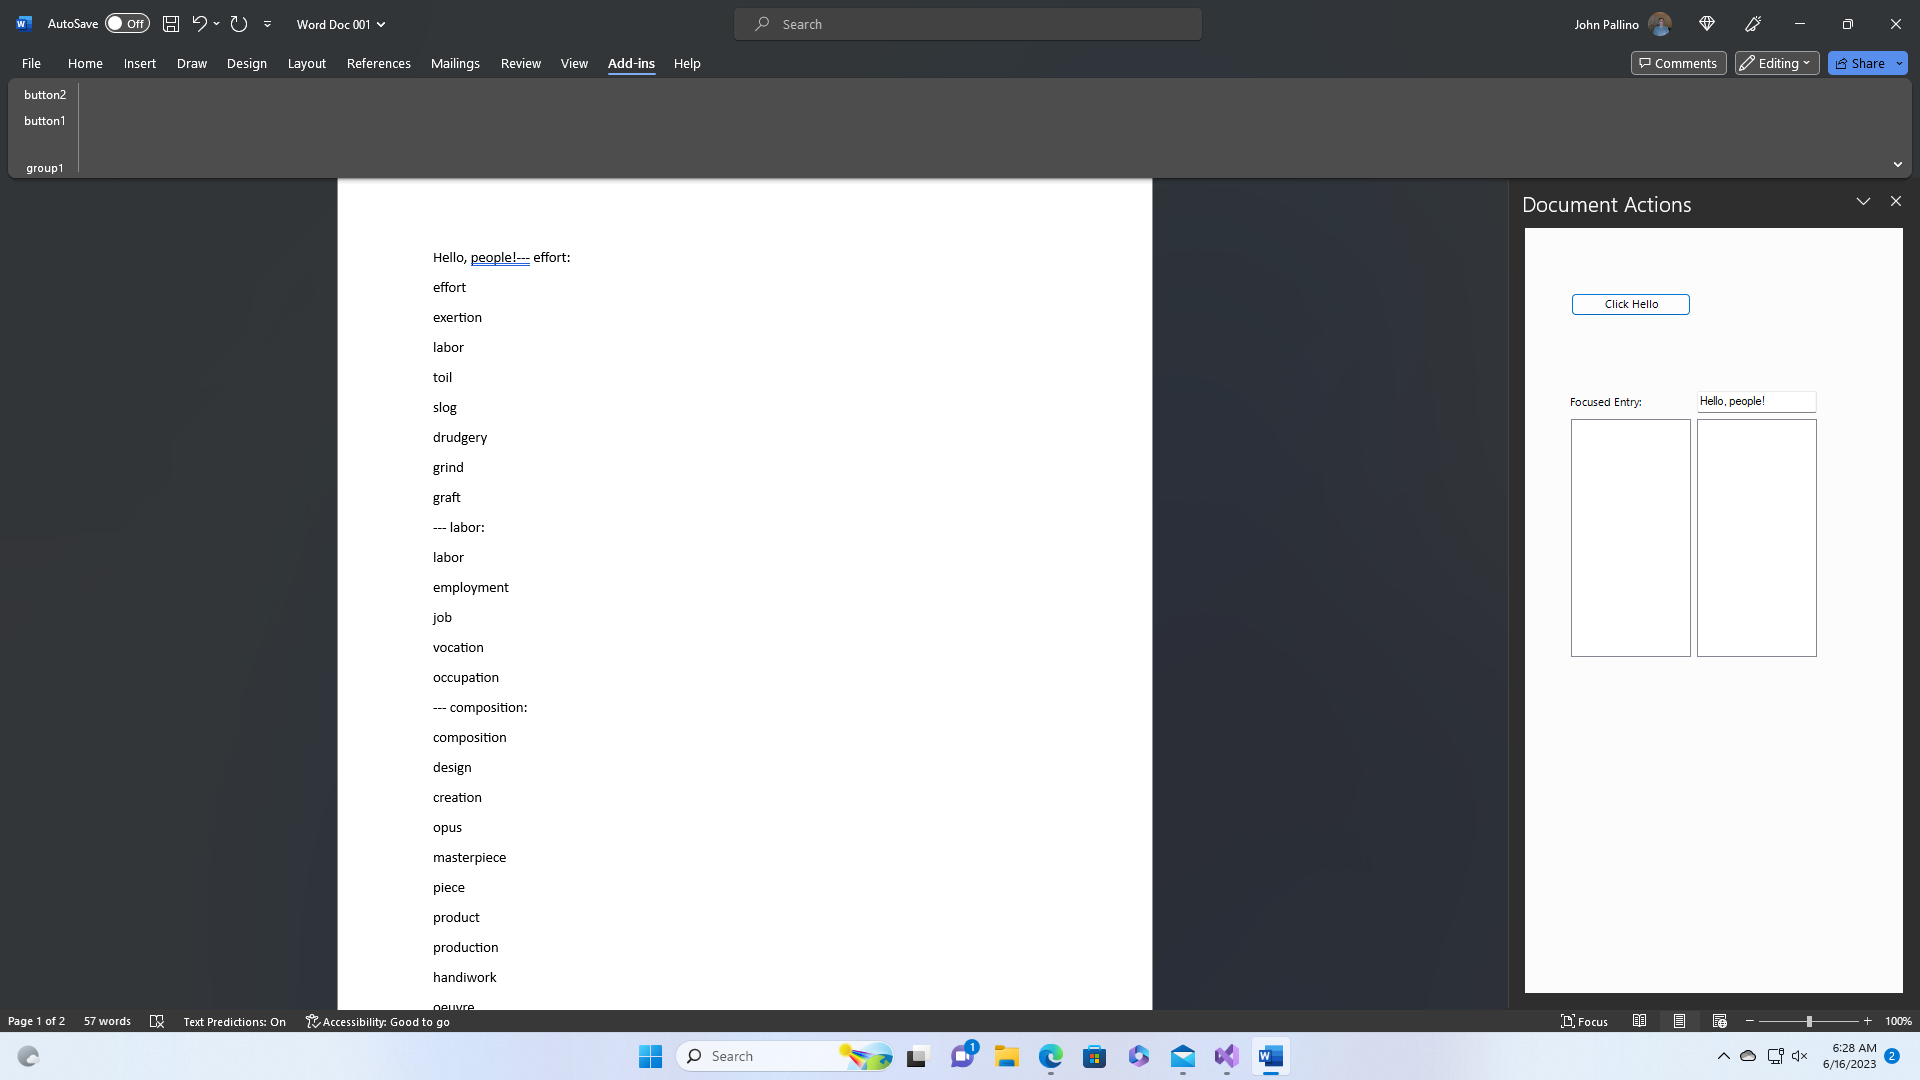Click the Save icon on Quick Access toolbar
1920x1080 pixels.
(170, 23)
